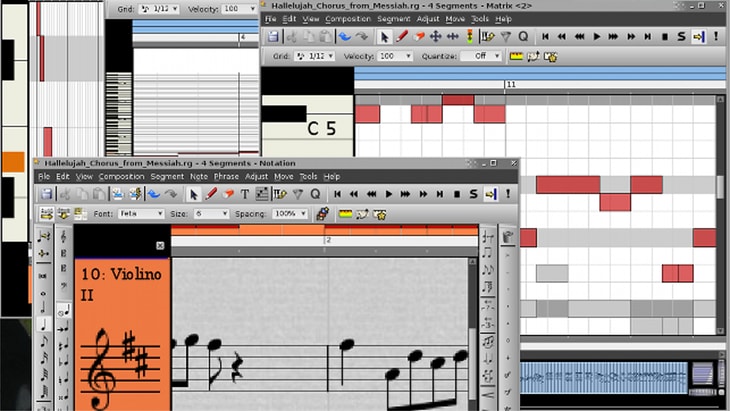Select the Text T tool in Notation toolbar
Viewport: 730px width, 411px height.
(x=244, y=194)
